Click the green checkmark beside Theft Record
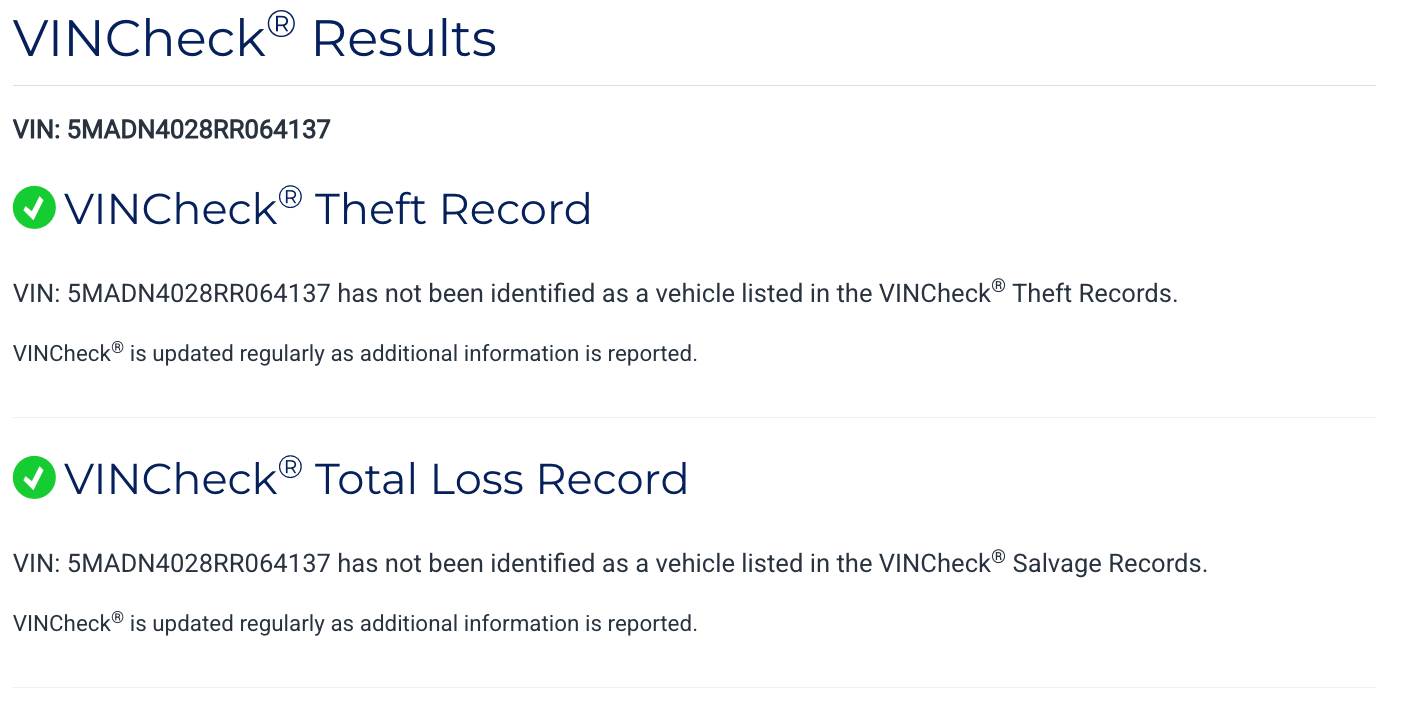The height and width of the screenshot is (722, 1406). [34, 208]
